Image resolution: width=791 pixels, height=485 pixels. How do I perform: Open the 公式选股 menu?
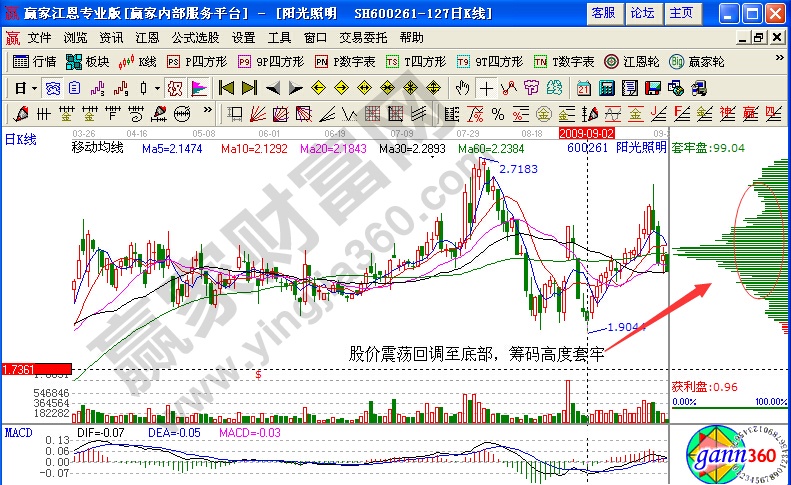[194, 37]
